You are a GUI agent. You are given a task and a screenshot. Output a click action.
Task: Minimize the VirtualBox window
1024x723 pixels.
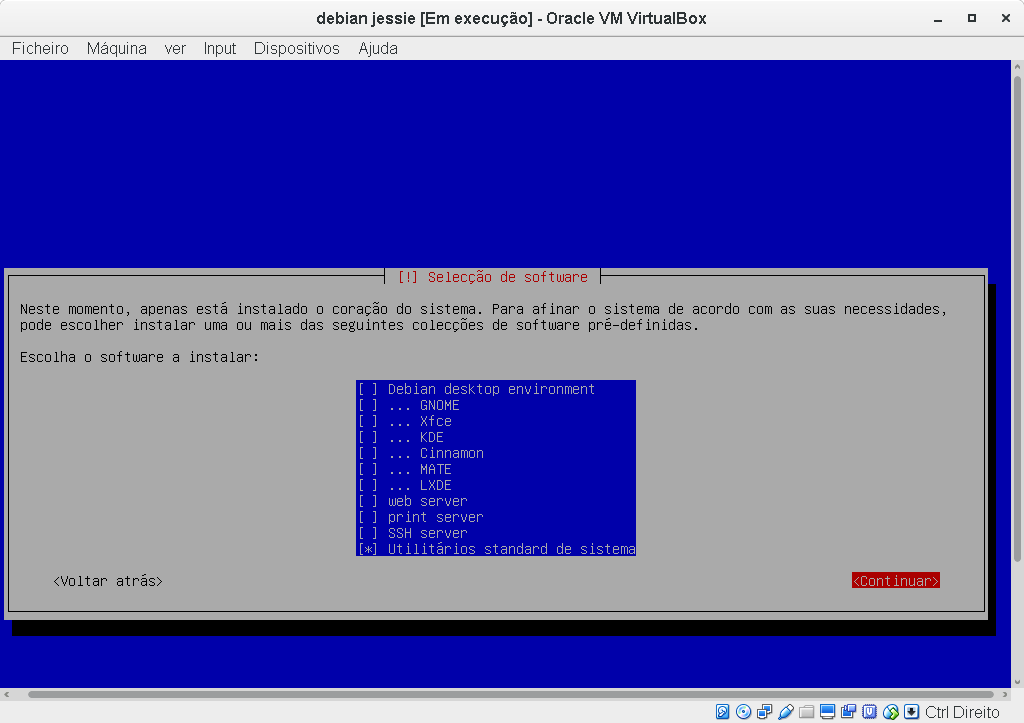pyautogui.click(x=938, y=19)
